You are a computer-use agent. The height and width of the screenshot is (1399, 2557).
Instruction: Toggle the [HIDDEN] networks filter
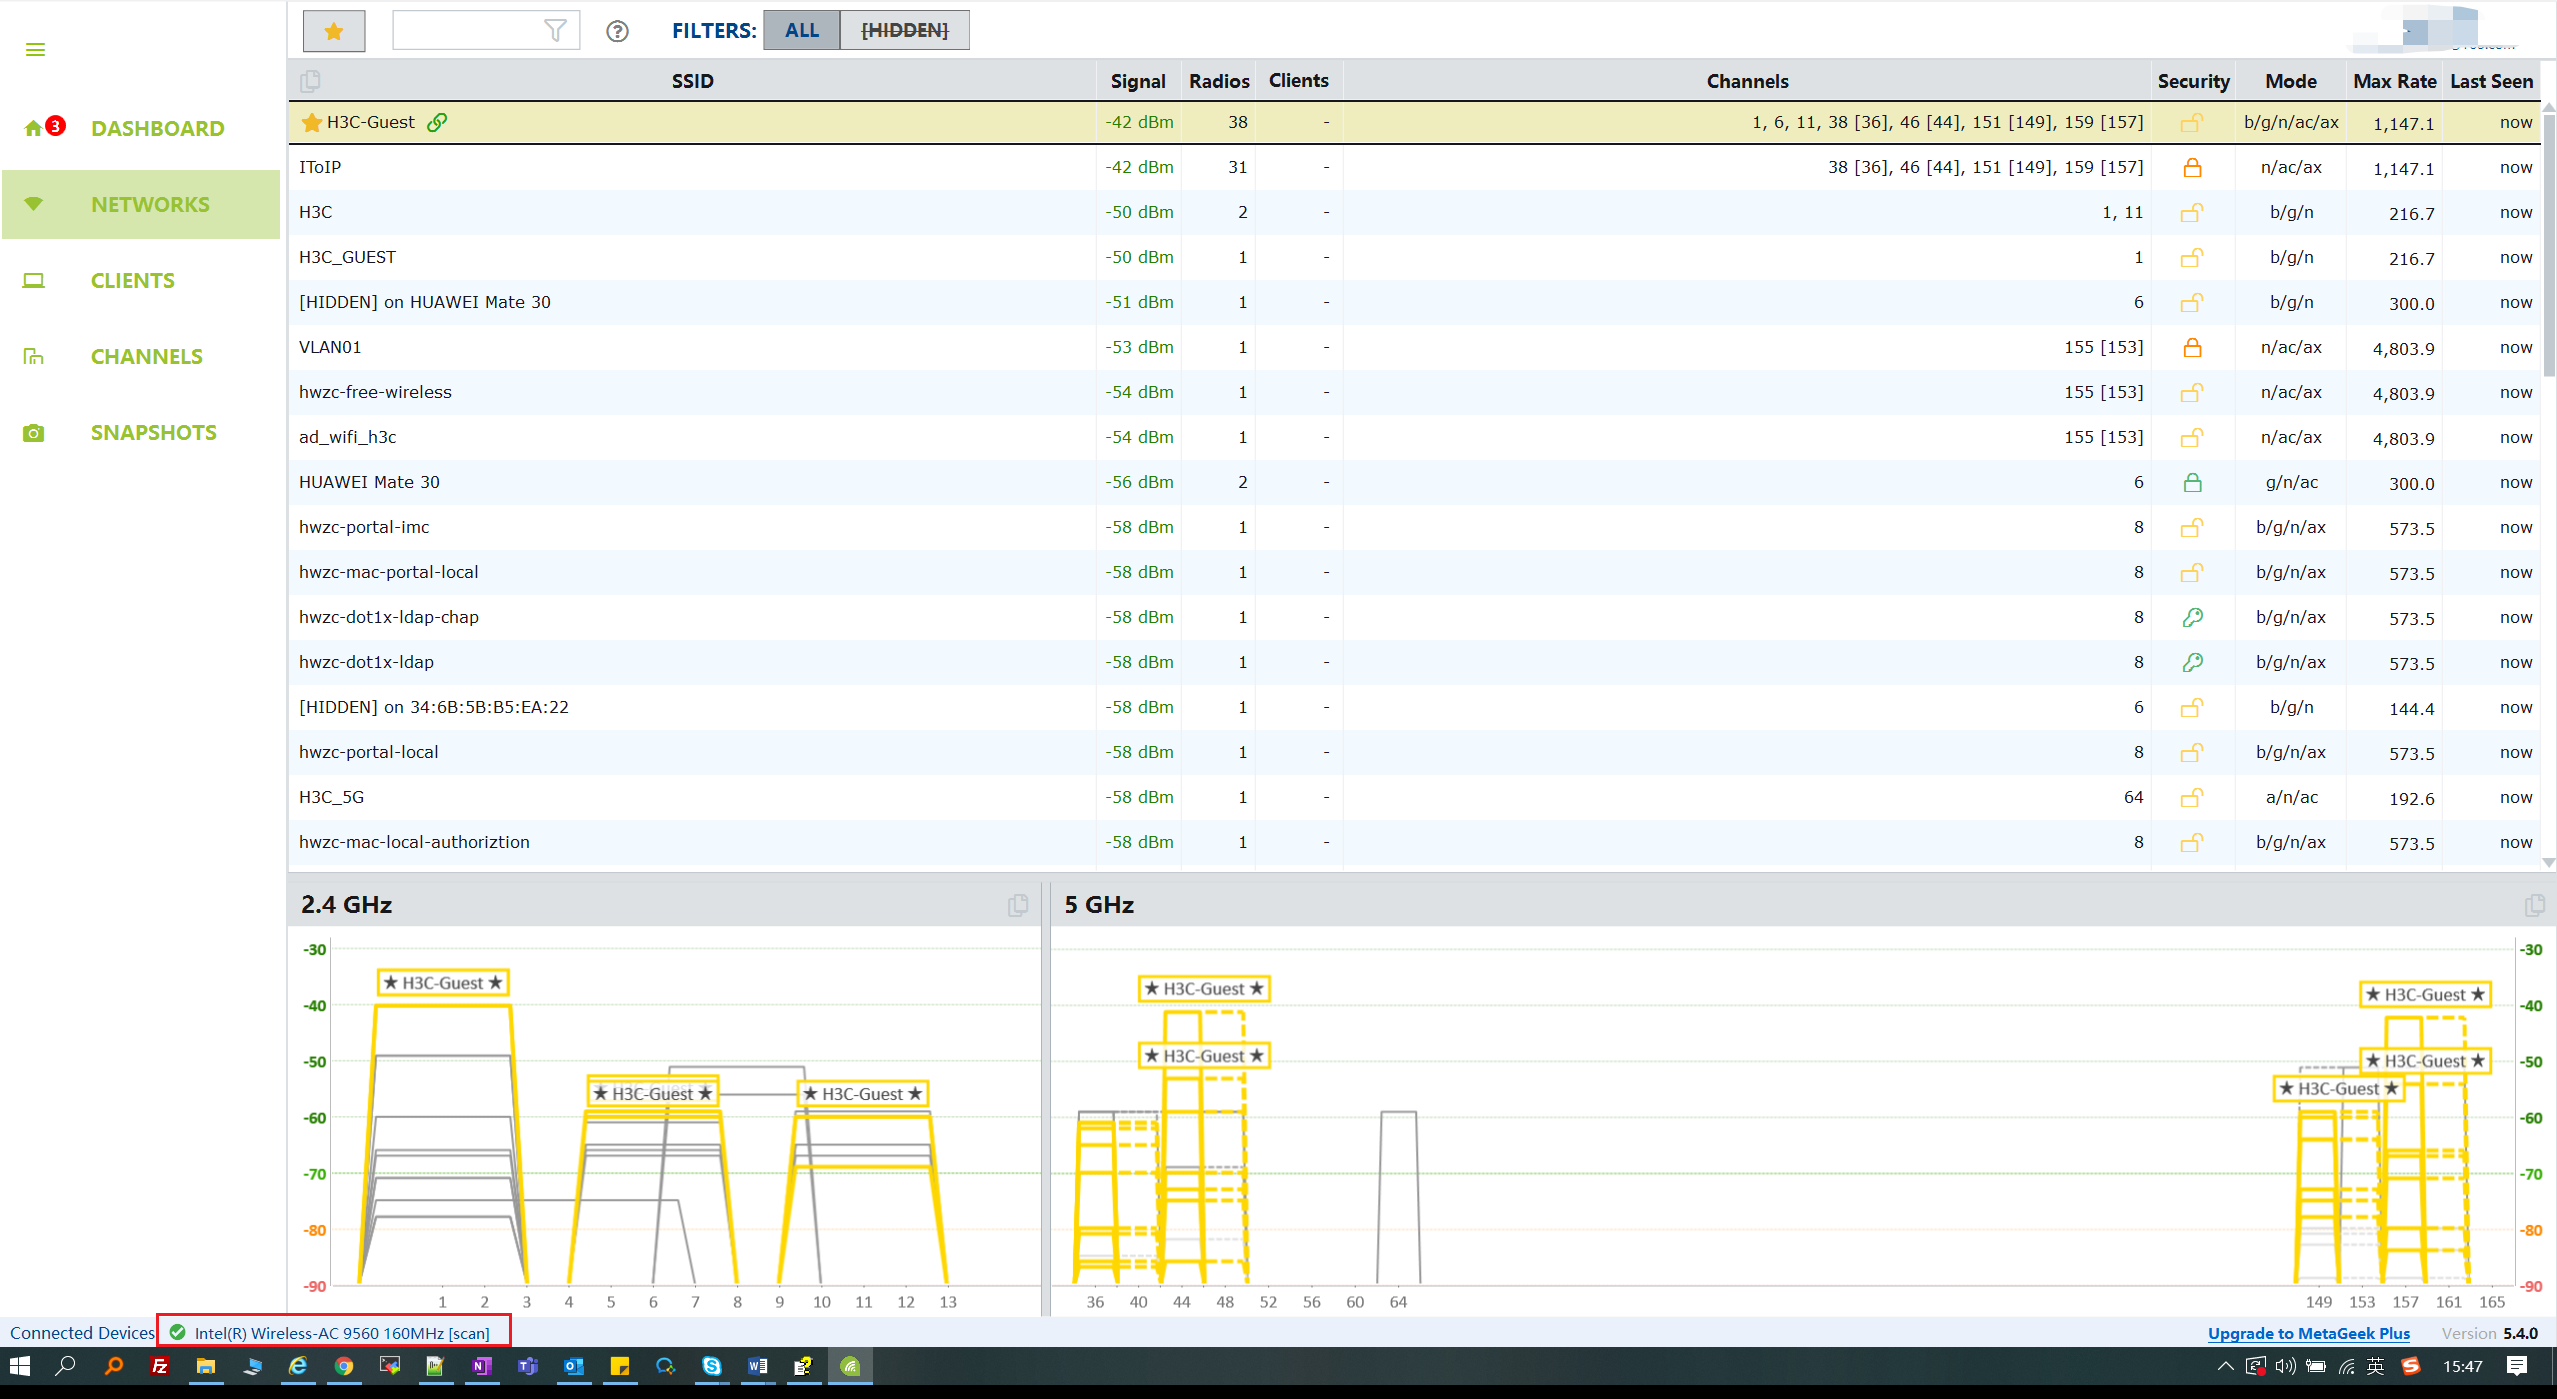coord(905,31)
